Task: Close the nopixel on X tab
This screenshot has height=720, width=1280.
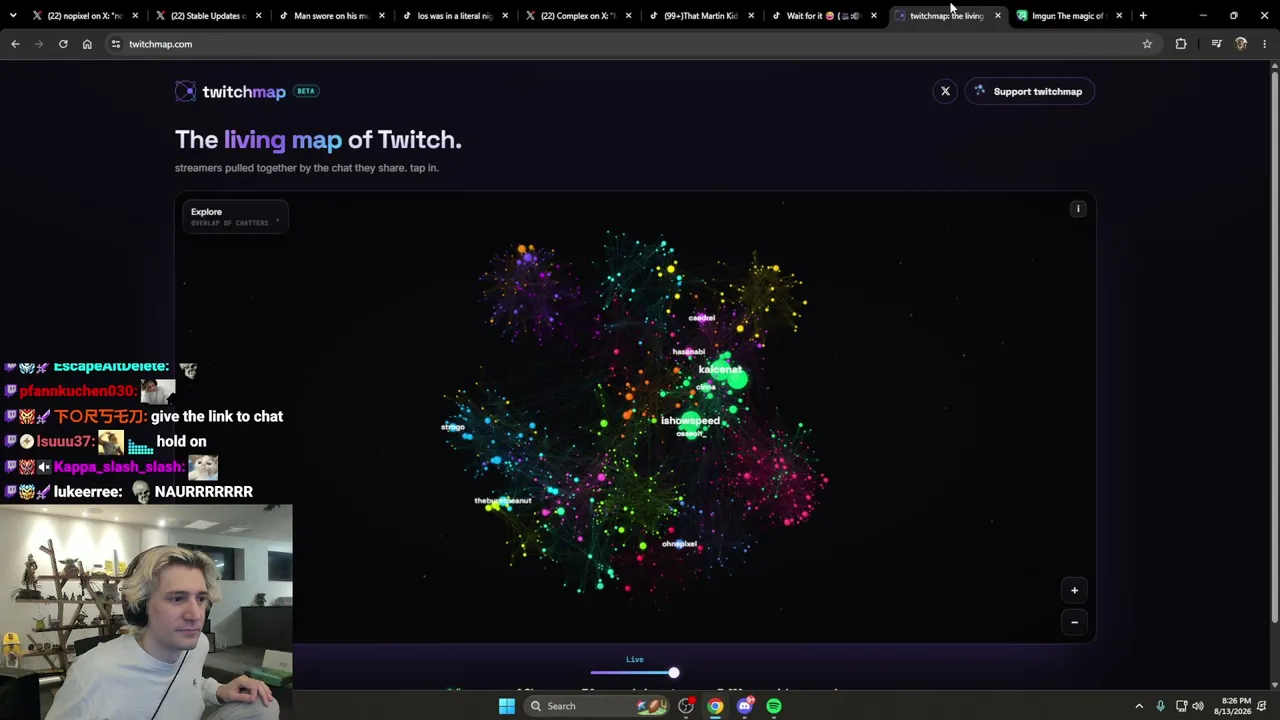Action: click(x=135, y=15)
